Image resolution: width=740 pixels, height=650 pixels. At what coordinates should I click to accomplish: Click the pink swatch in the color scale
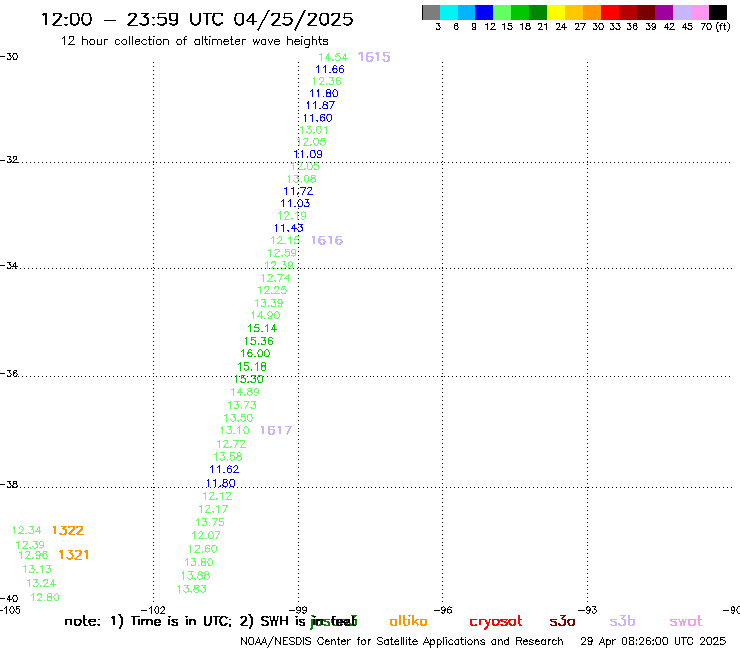700,12
